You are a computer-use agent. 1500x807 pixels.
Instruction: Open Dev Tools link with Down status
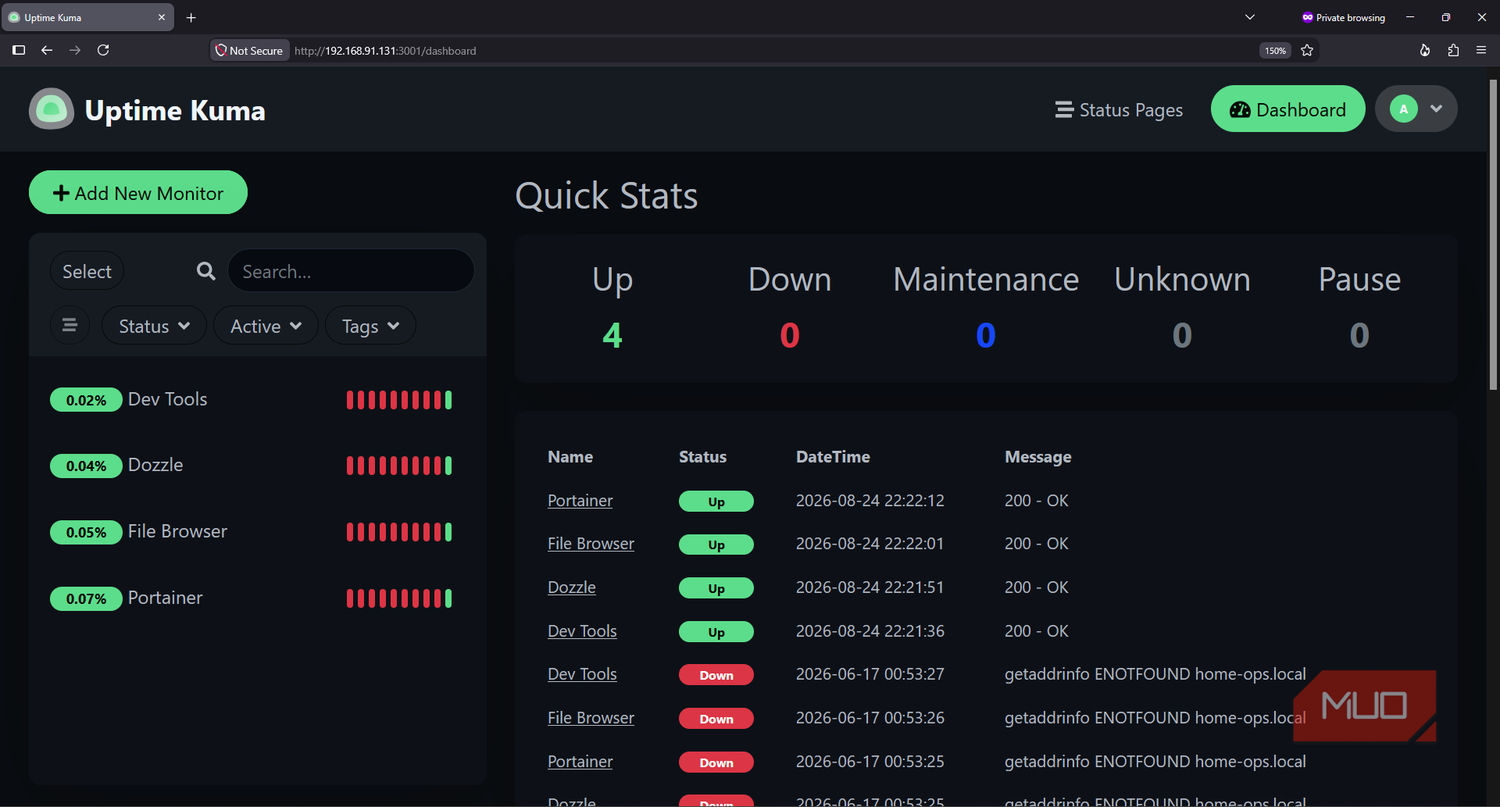click(x=582, y=675)
